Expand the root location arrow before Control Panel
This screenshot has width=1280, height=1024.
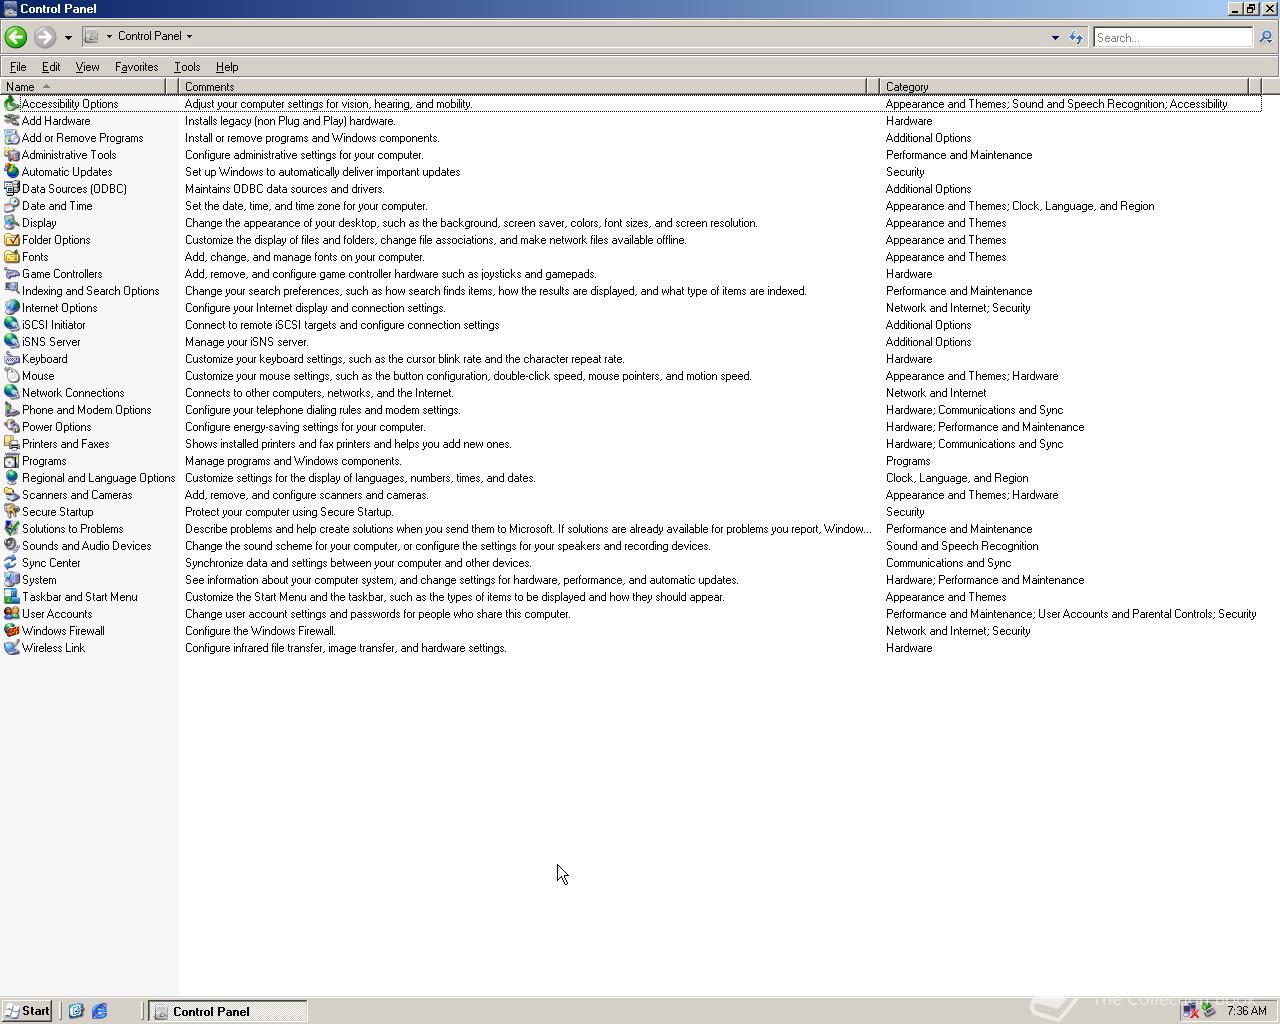109,36
